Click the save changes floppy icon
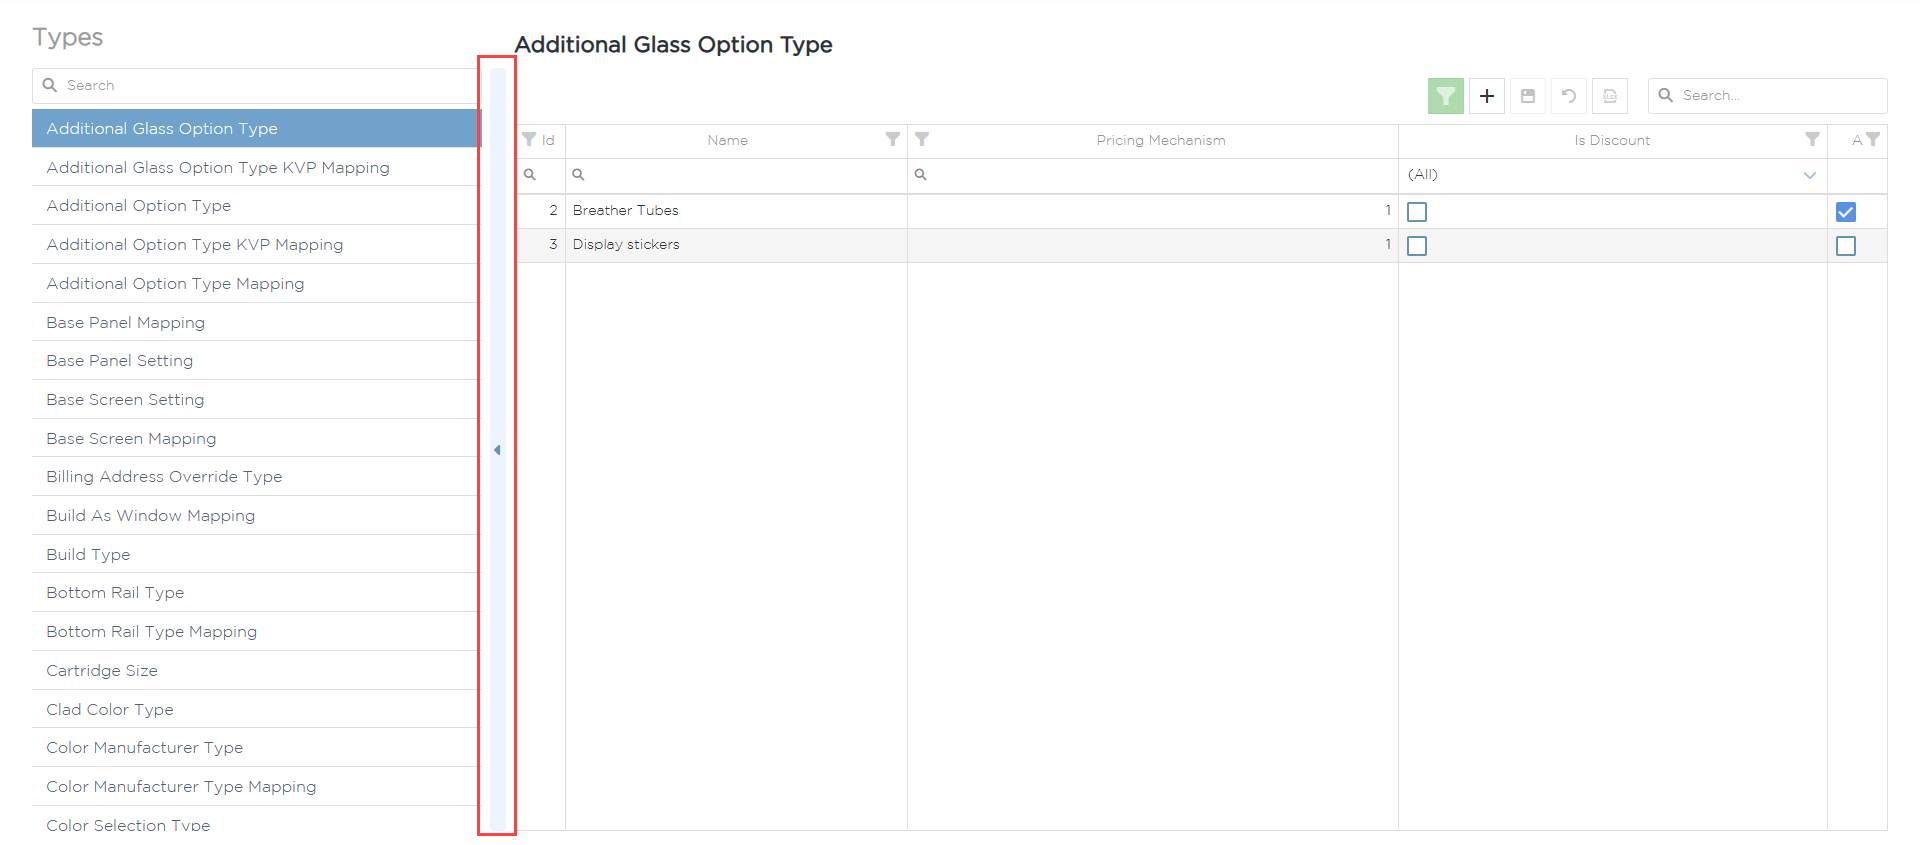 click(1528, 96)
